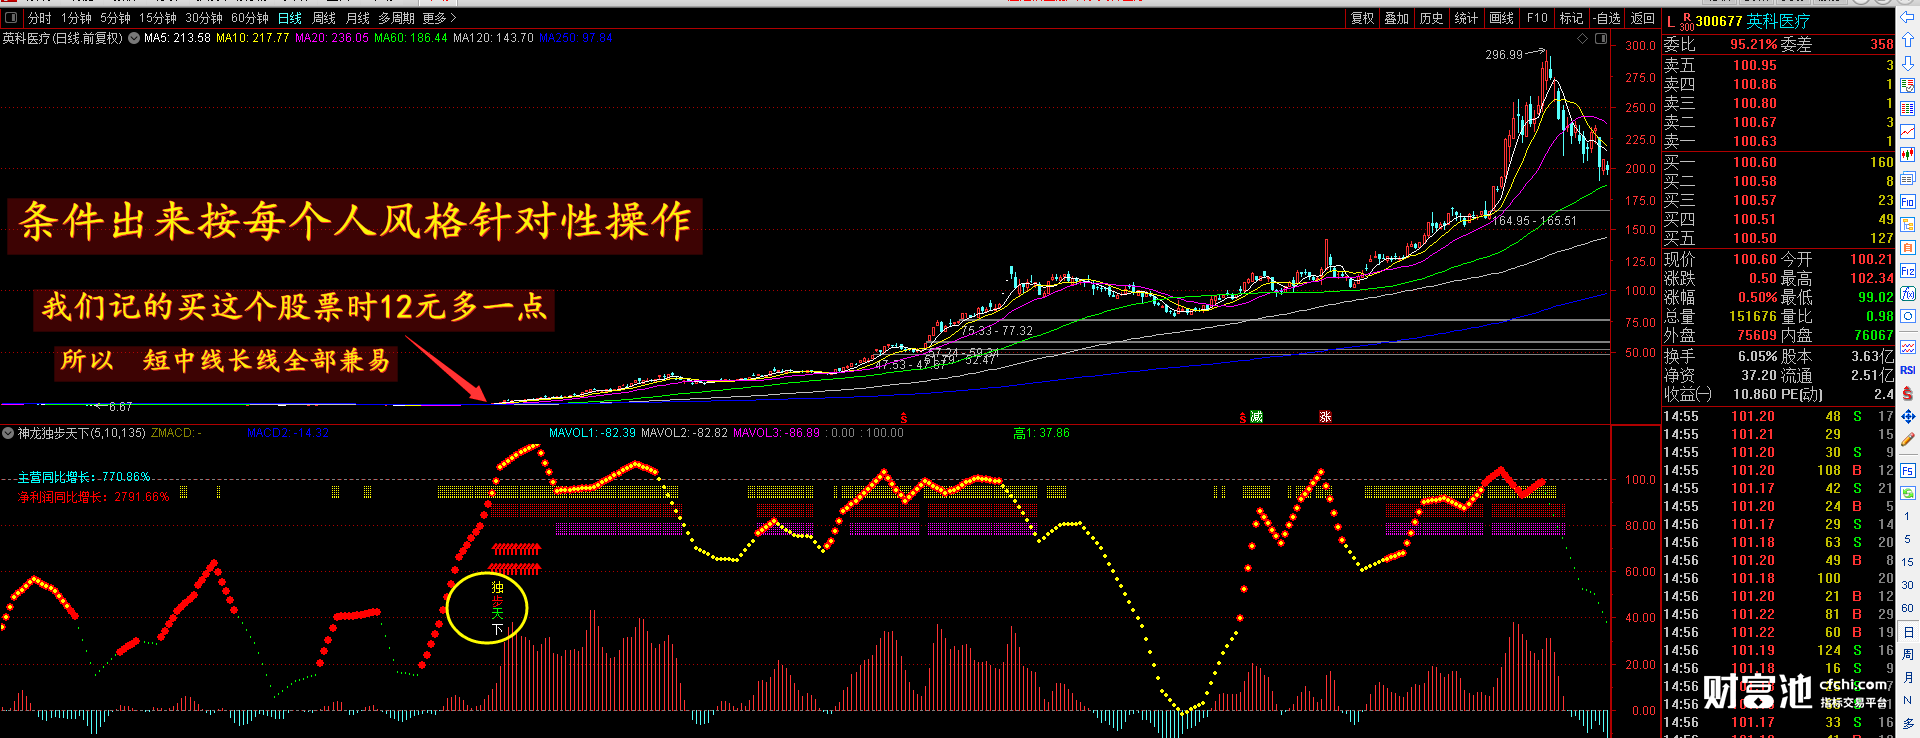The height and width of the screenshot is (738, 1920).
Task: Click the 复权 button
Action: click(x=1363, y=18)
